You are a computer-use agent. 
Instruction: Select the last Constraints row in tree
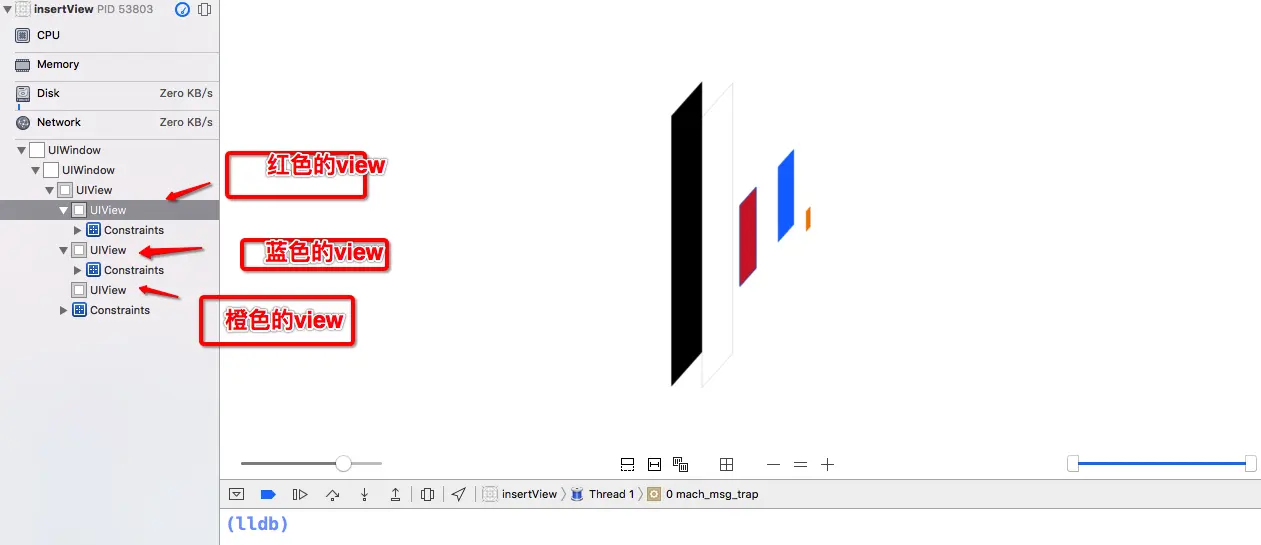(x=109, y=310)
